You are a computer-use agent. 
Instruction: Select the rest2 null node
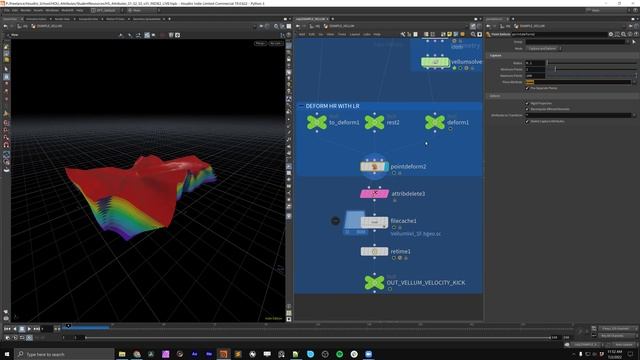coord(374,122)
